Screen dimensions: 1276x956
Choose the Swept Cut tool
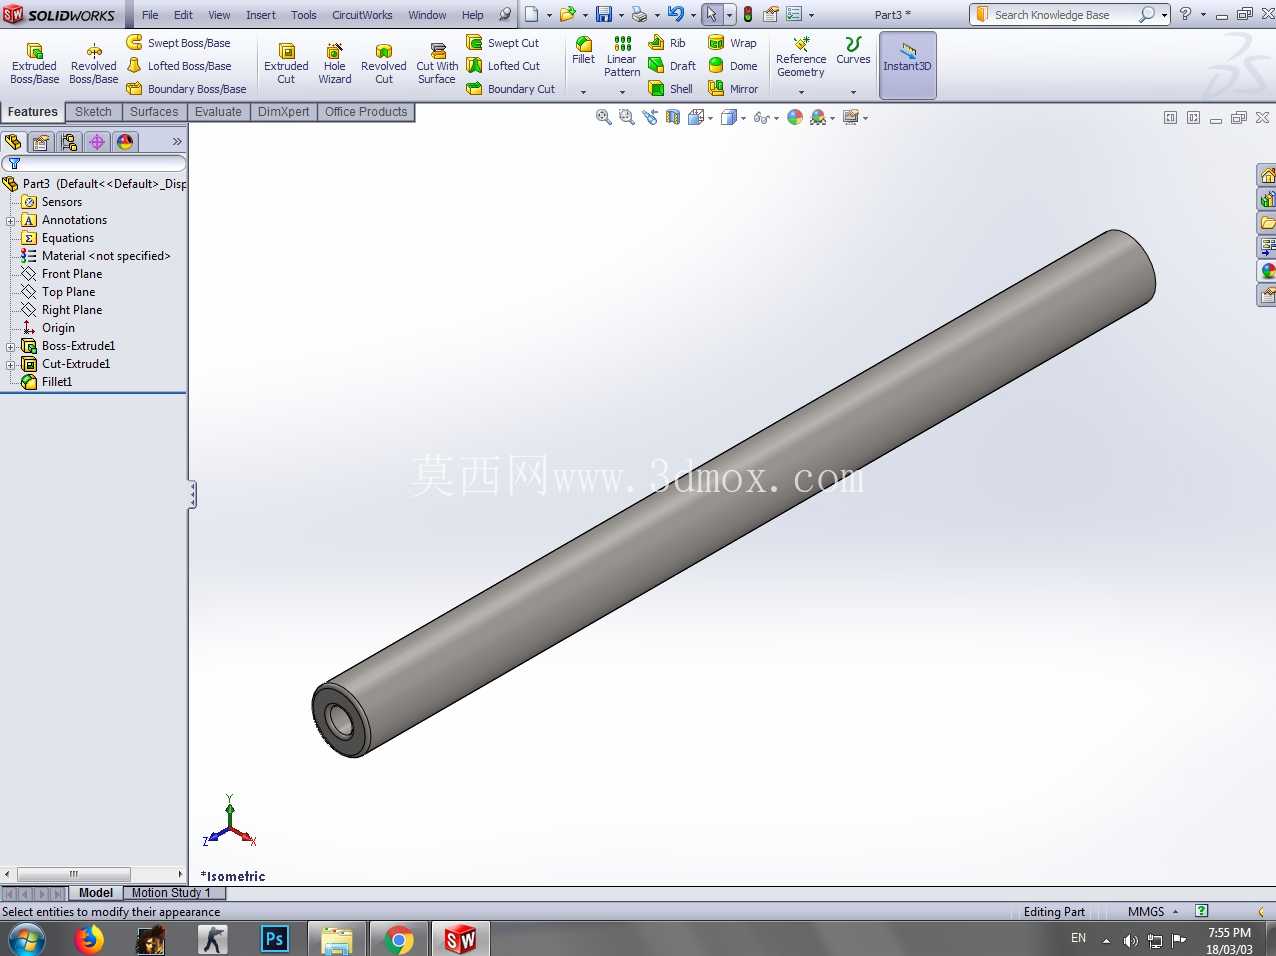503,43
